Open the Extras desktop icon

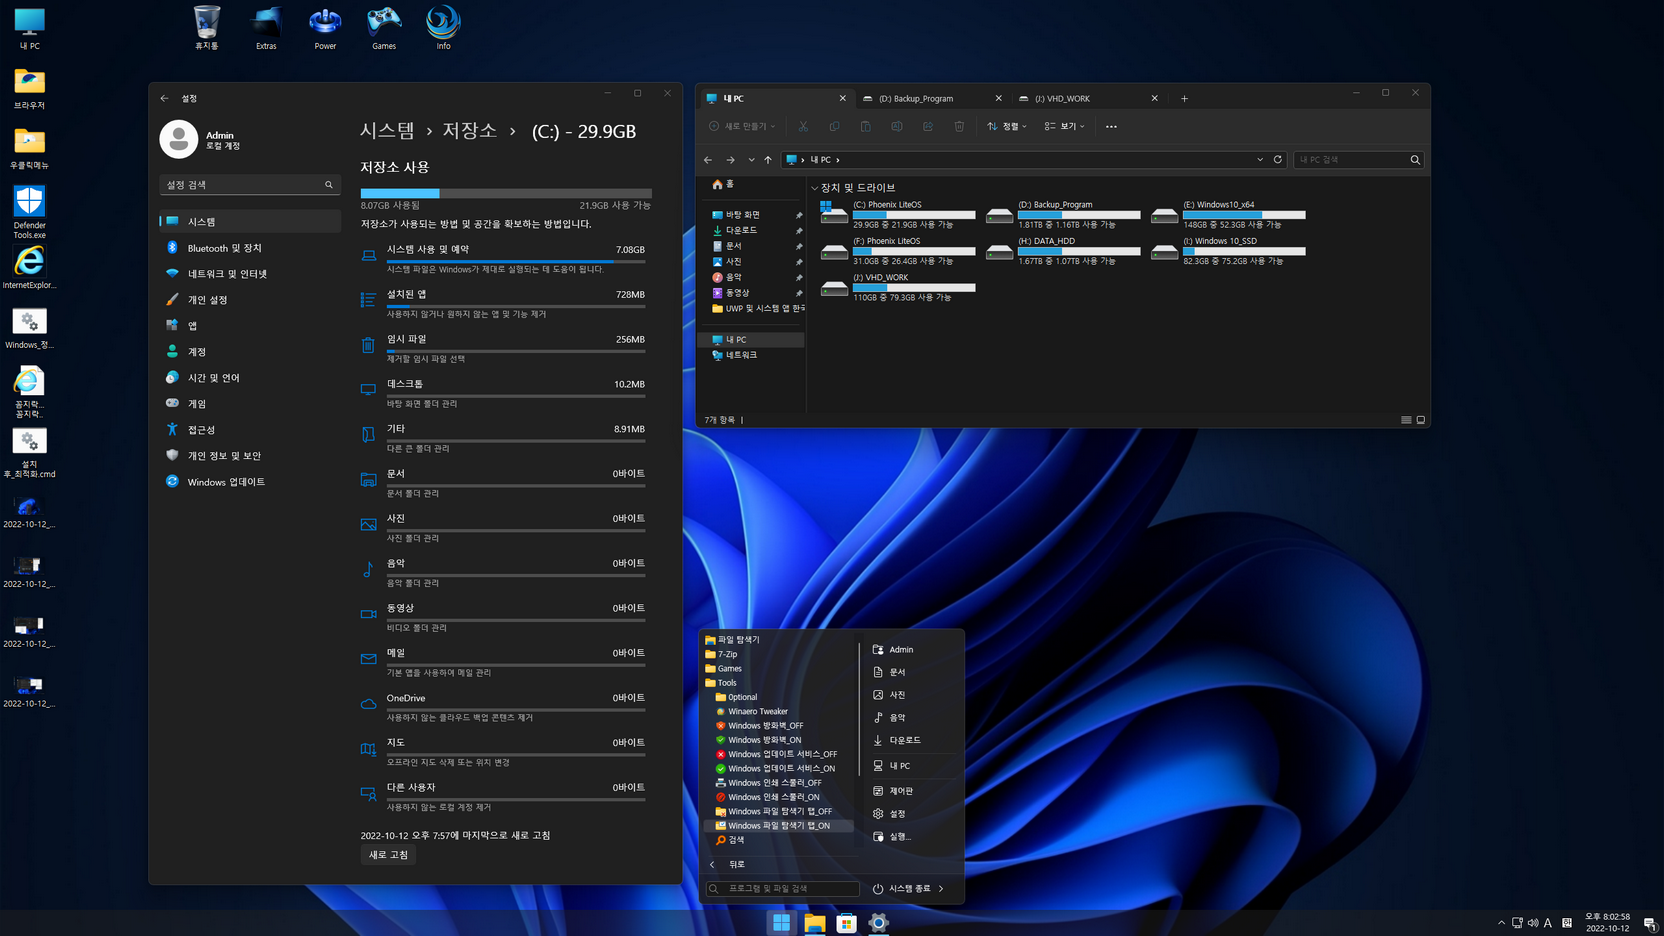(266, 28)
